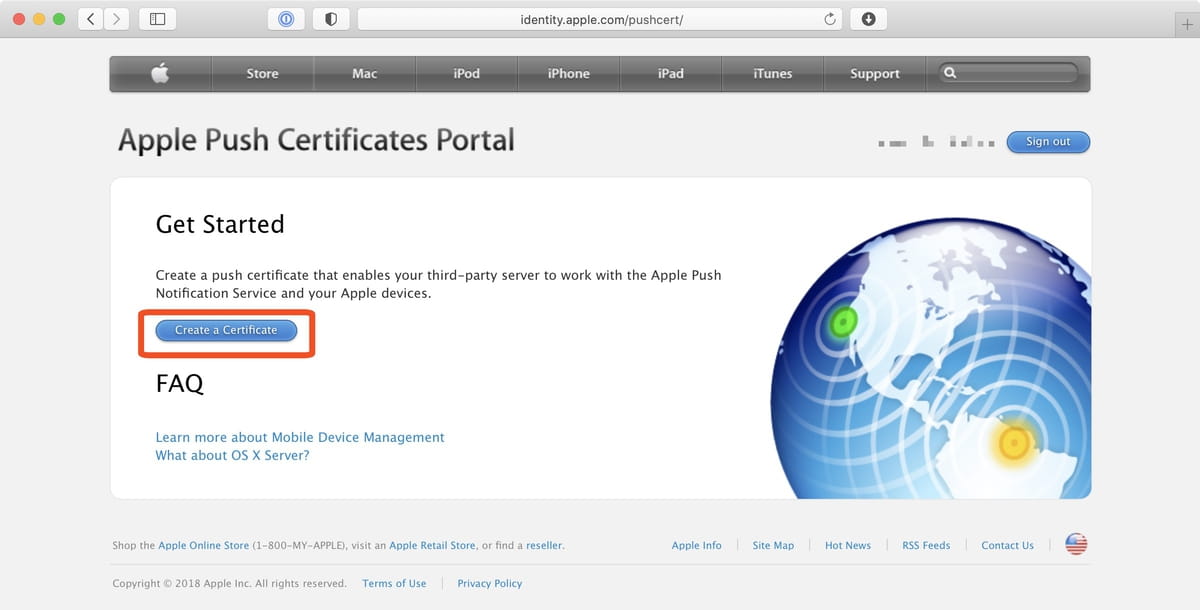The image size is (1200, 610).
Task: Choose region via the US flag icon
Action: 1076,545
